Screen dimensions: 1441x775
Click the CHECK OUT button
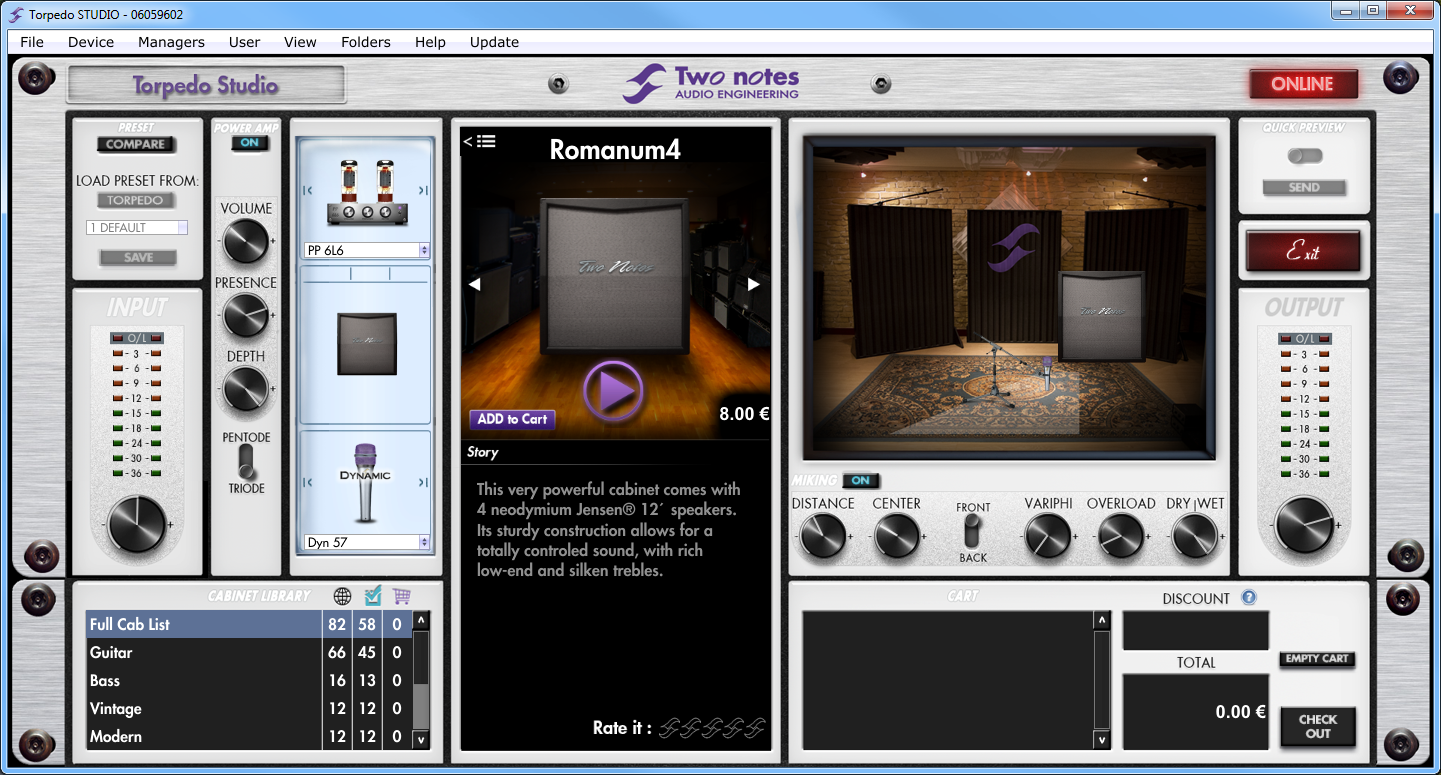point(1318,726)
